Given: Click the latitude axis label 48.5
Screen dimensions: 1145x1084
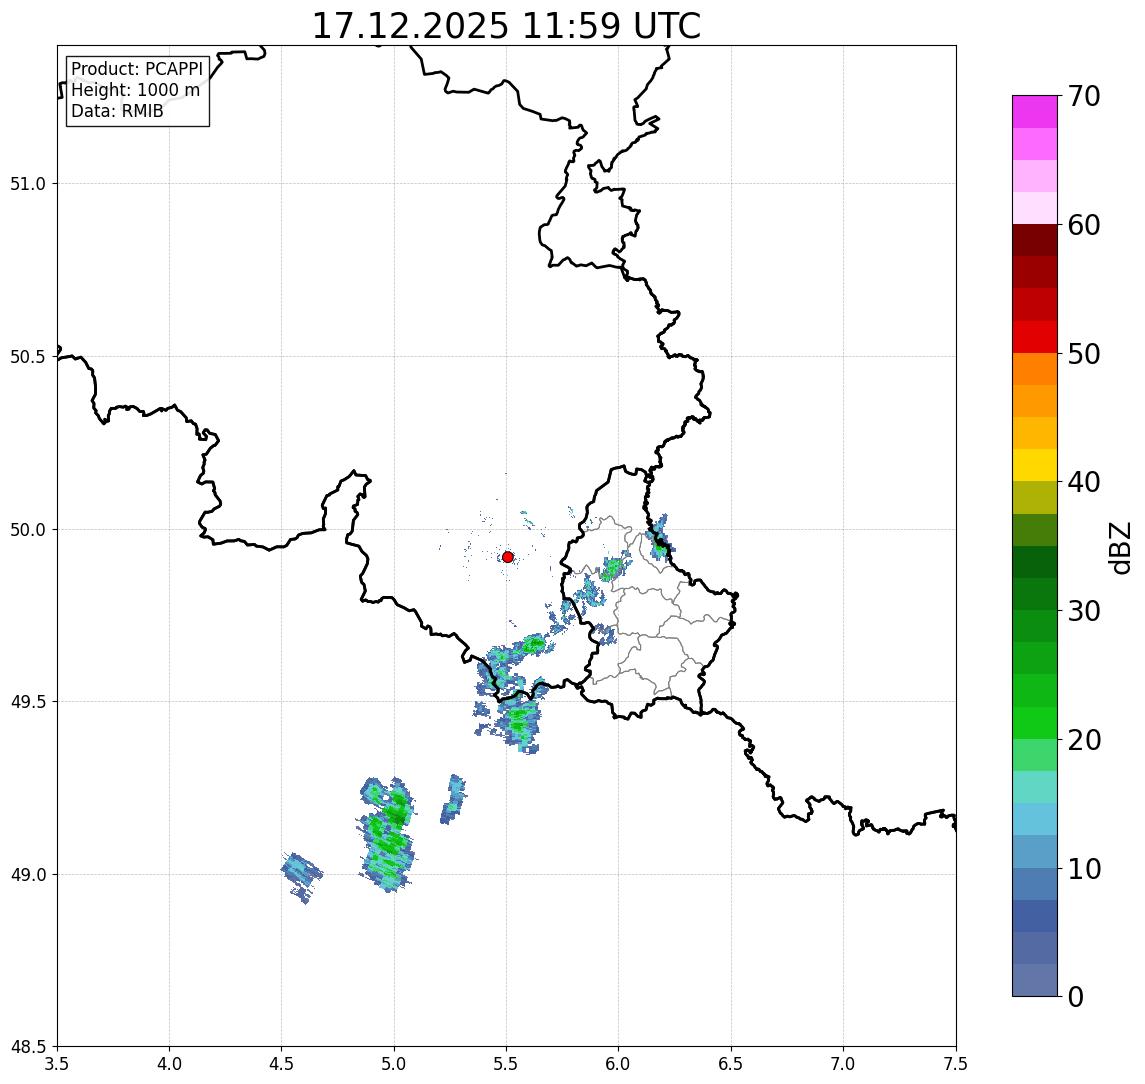Looking at the screenshot, I should click(28, 1047).
